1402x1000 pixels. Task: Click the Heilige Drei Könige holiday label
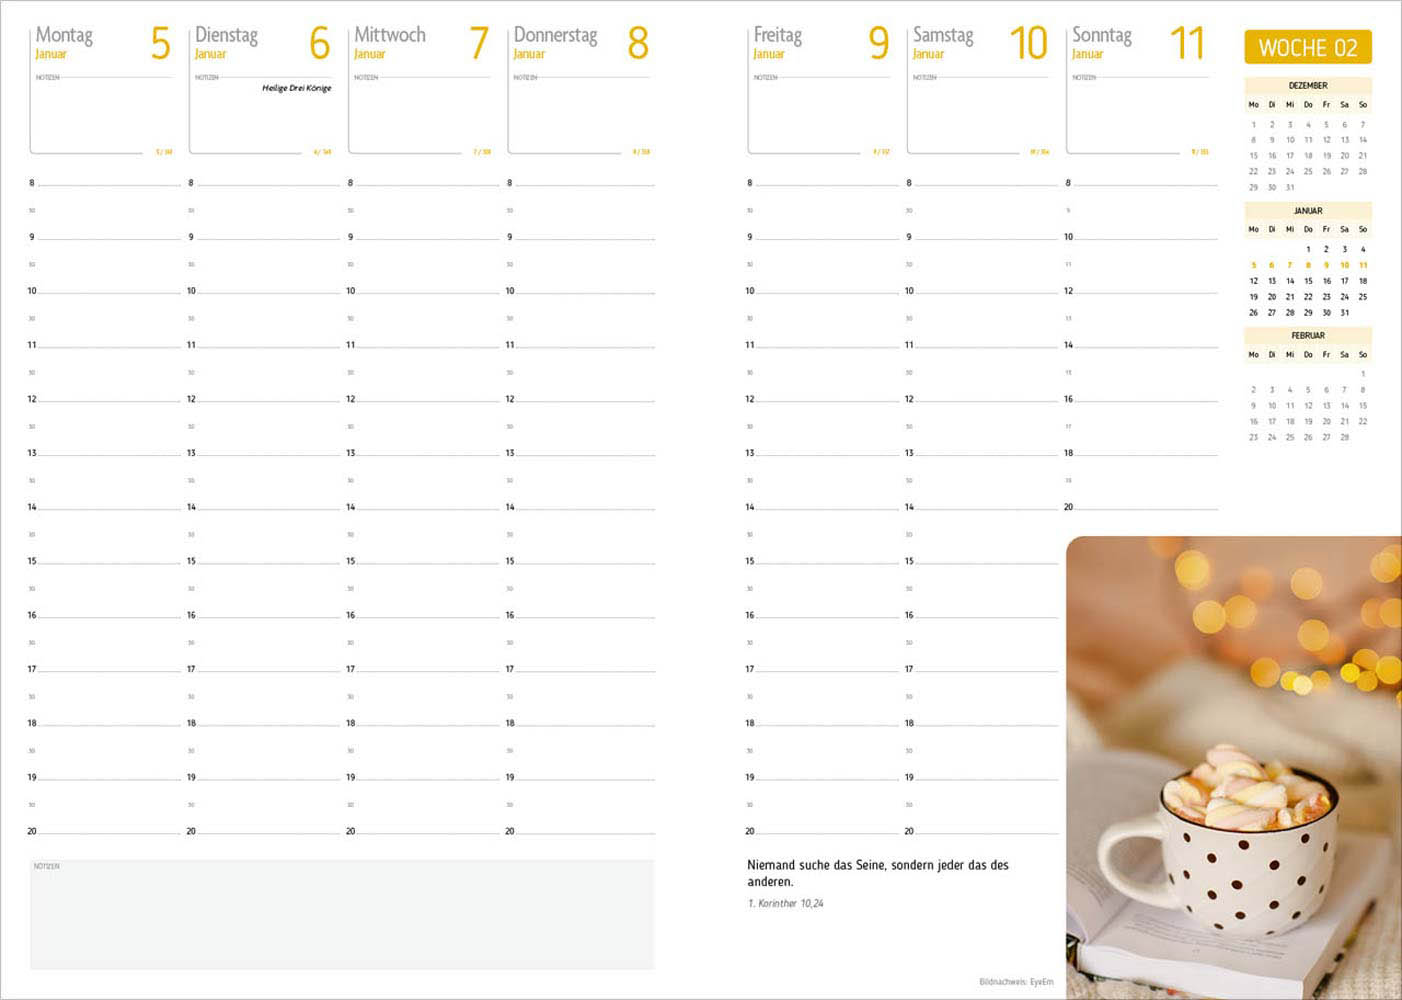pyautogui.click(x=296, y=88)
